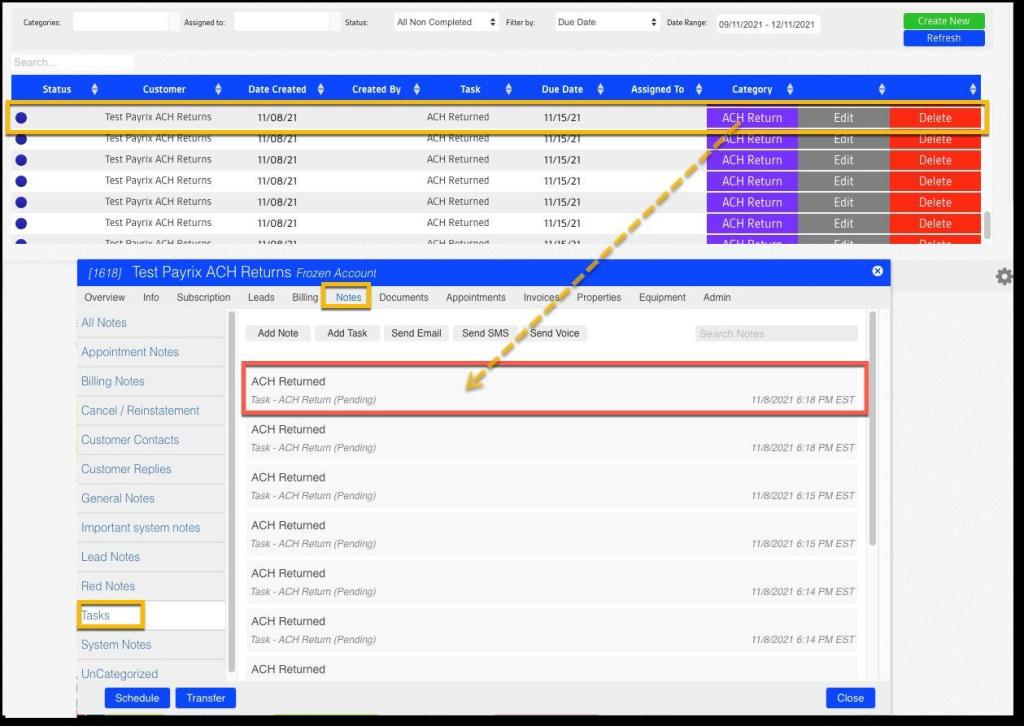Select Billing Notes in sidebar
The height and width of the screenshot is (726, 1024).
tap(113, 382)
